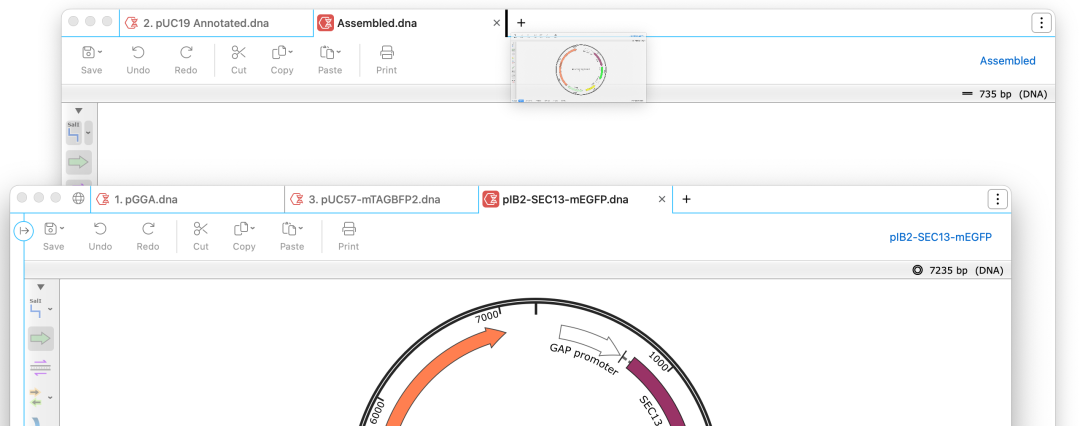Click Paste in the Assembled window toolbar
This screenshot has width=1080, height=426.
(x=329, y=60)
